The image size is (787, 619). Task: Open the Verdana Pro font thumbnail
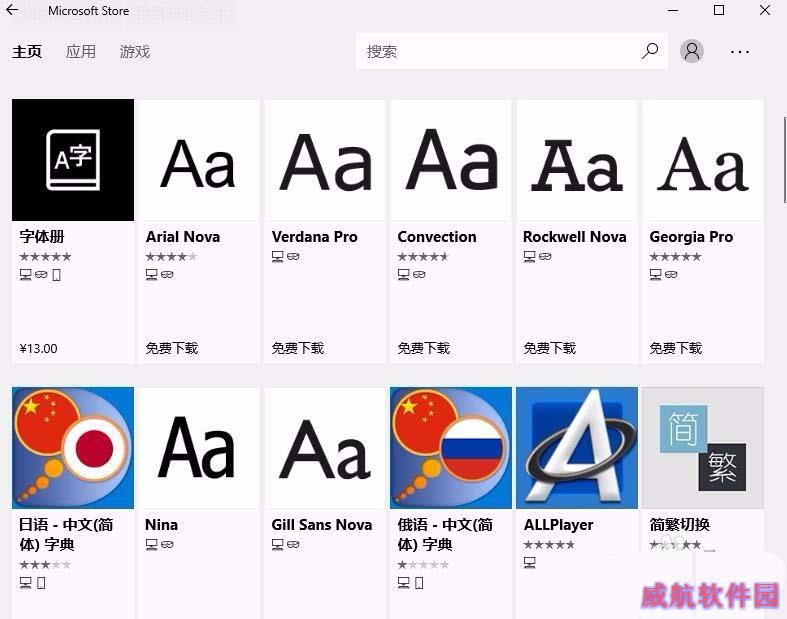click(x=325, y=160)
